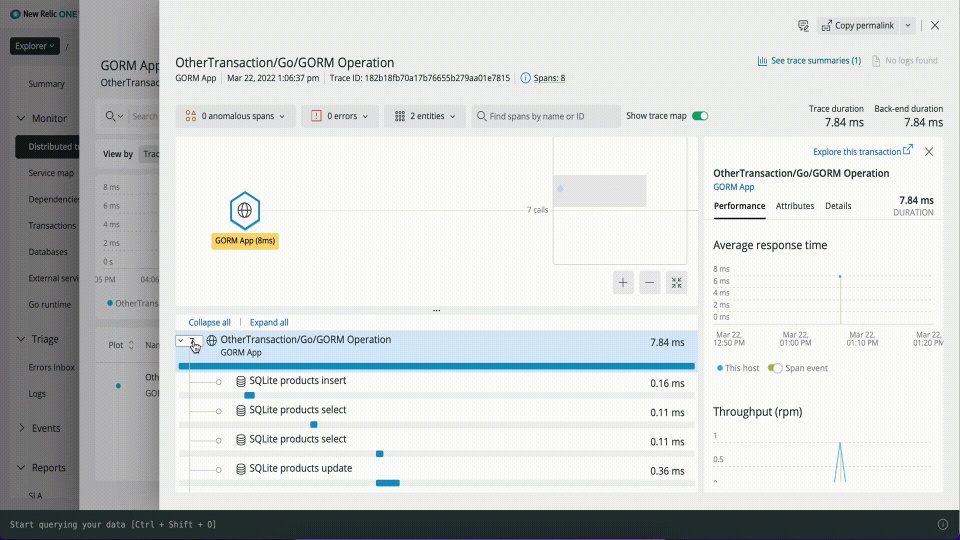Click Expand all spans
This screenshot has width=960, height=540.
click(269, 322)
